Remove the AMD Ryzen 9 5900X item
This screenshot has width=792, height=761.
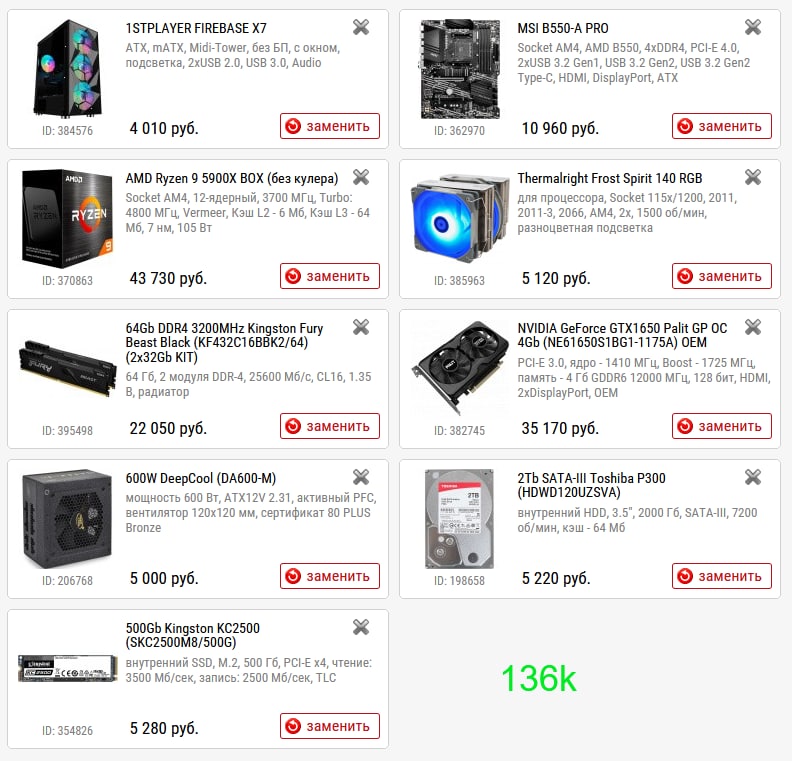pos(361,177)
